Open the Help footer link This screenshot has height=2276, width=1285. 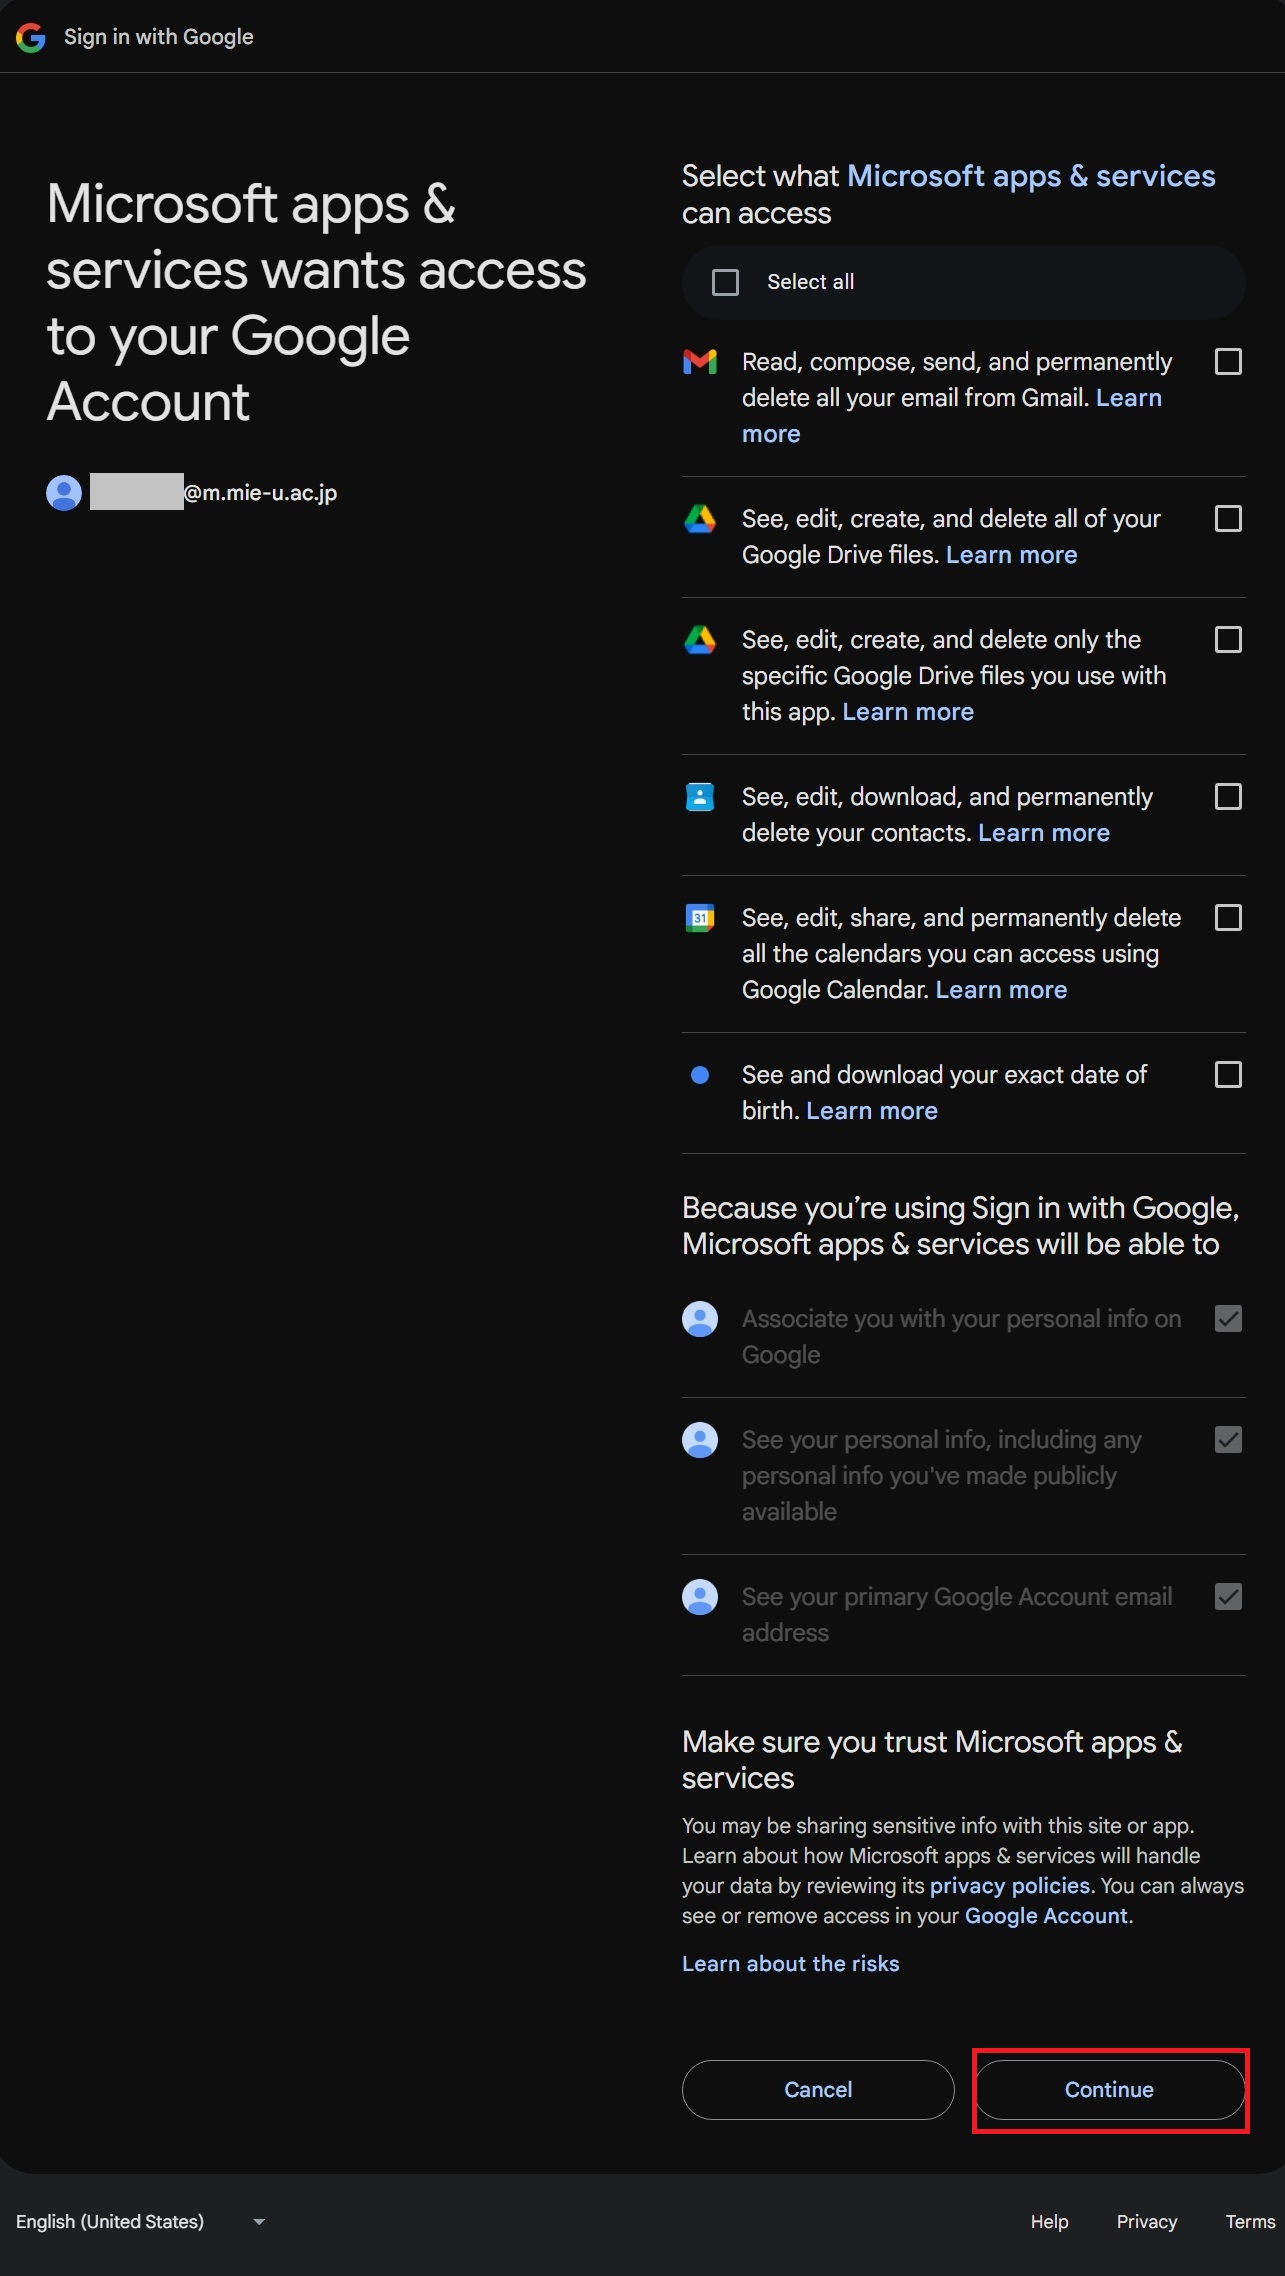pyautogui.click(x=1050, y=2221)
